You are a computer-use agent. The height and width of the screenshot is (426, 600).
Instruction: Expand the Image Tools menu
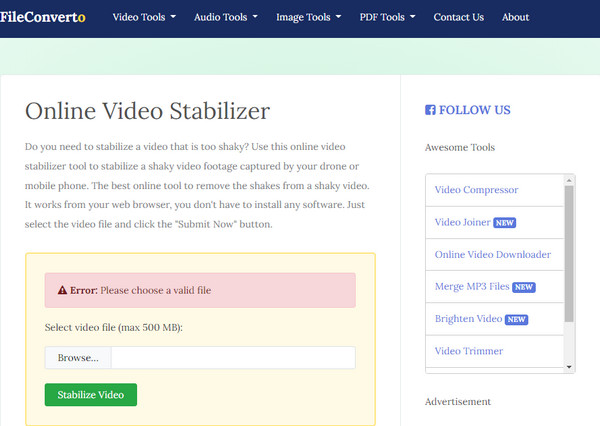click(x=308, y=17)
